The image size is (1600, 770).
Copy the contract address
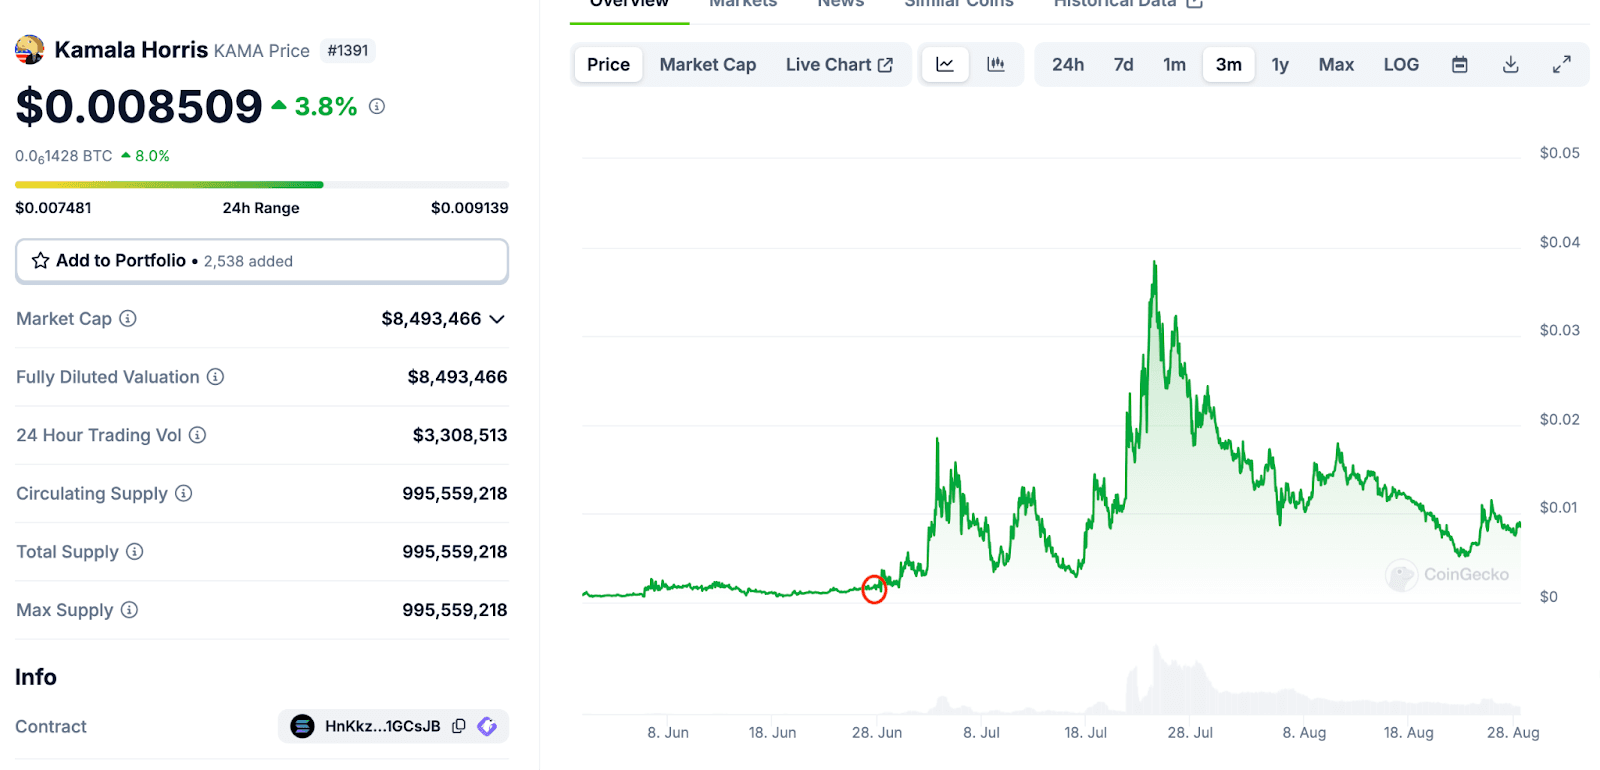point(458,726)
